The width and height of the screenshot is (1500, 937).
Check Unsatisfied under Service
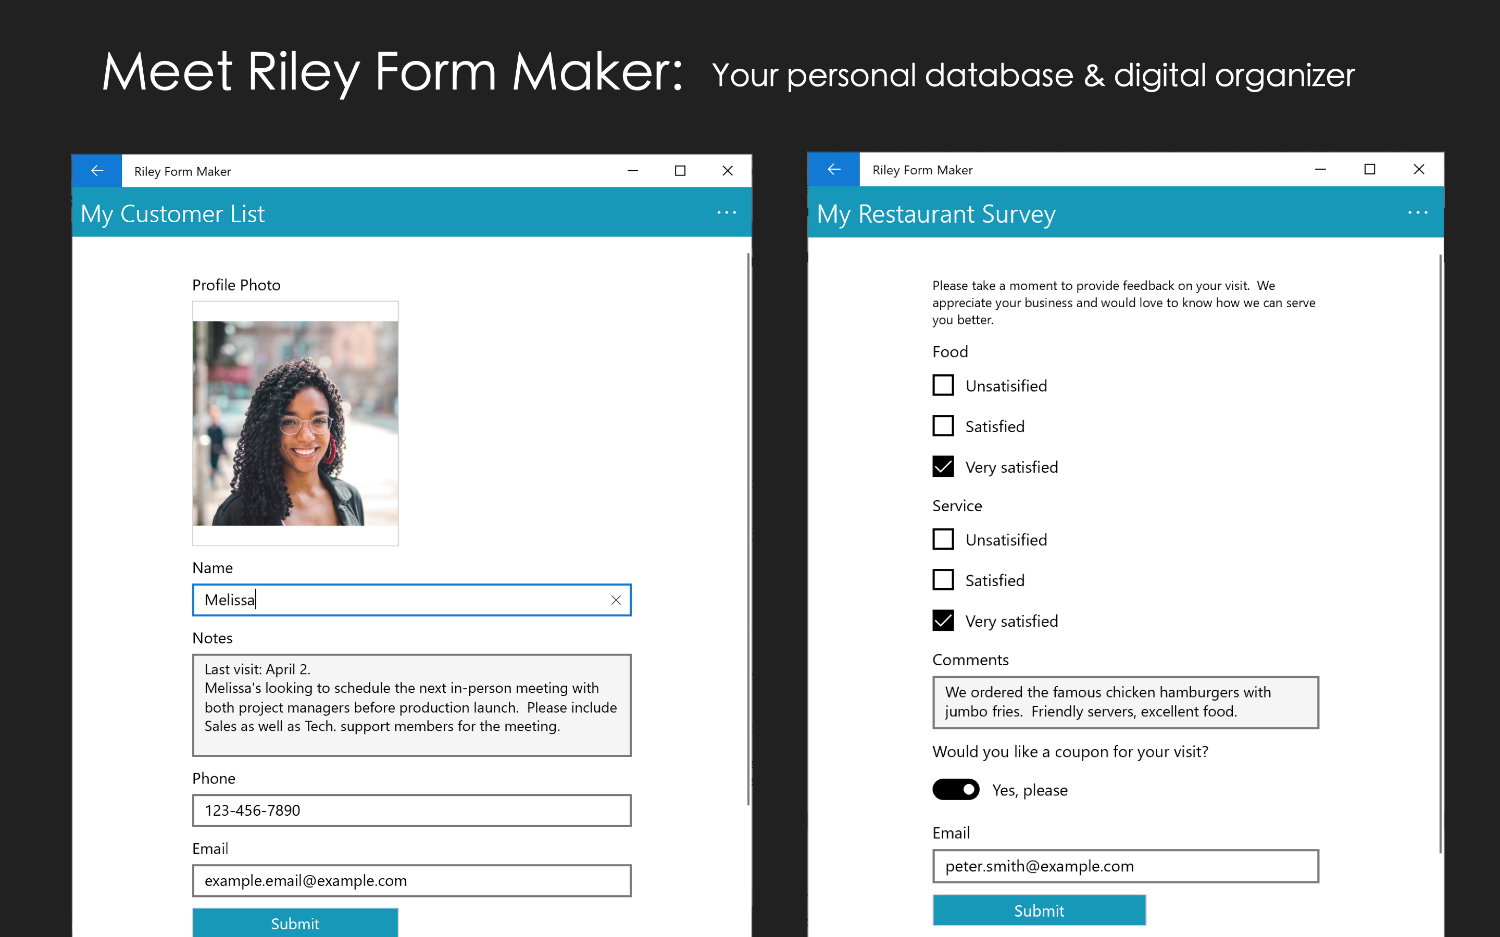point(943,539)
